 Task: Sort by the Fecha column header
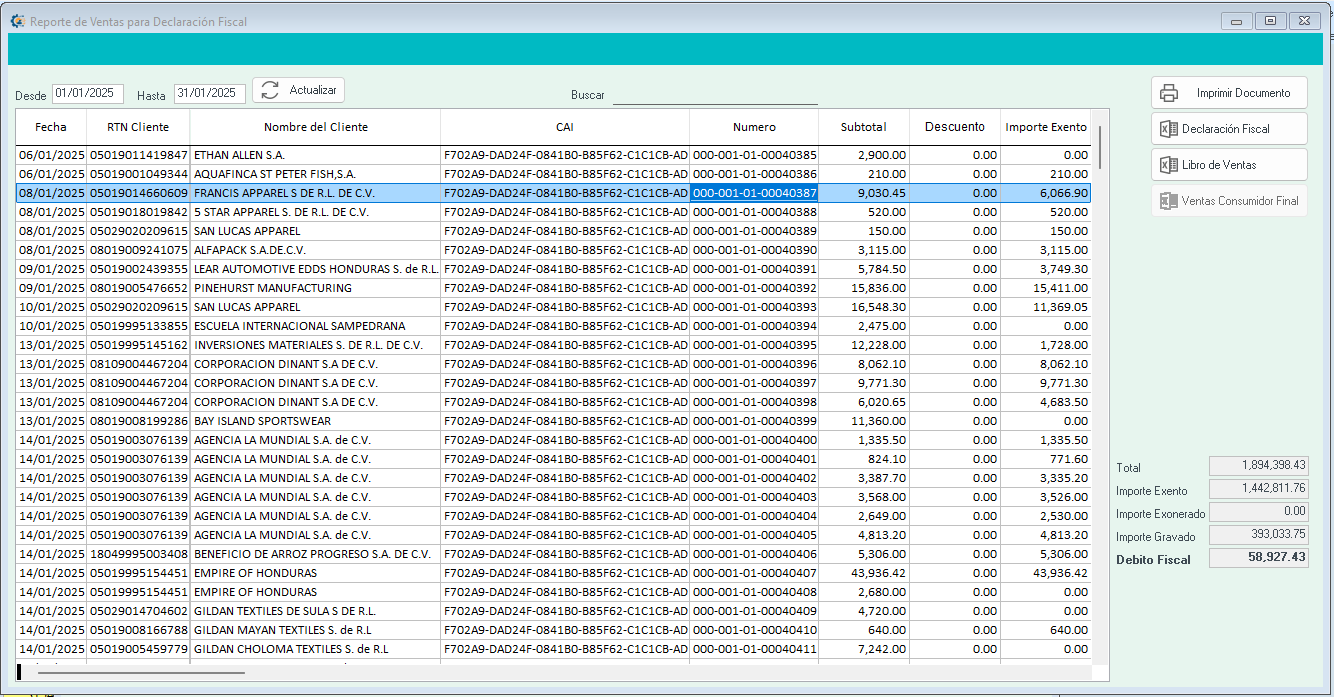coord(51,127)
